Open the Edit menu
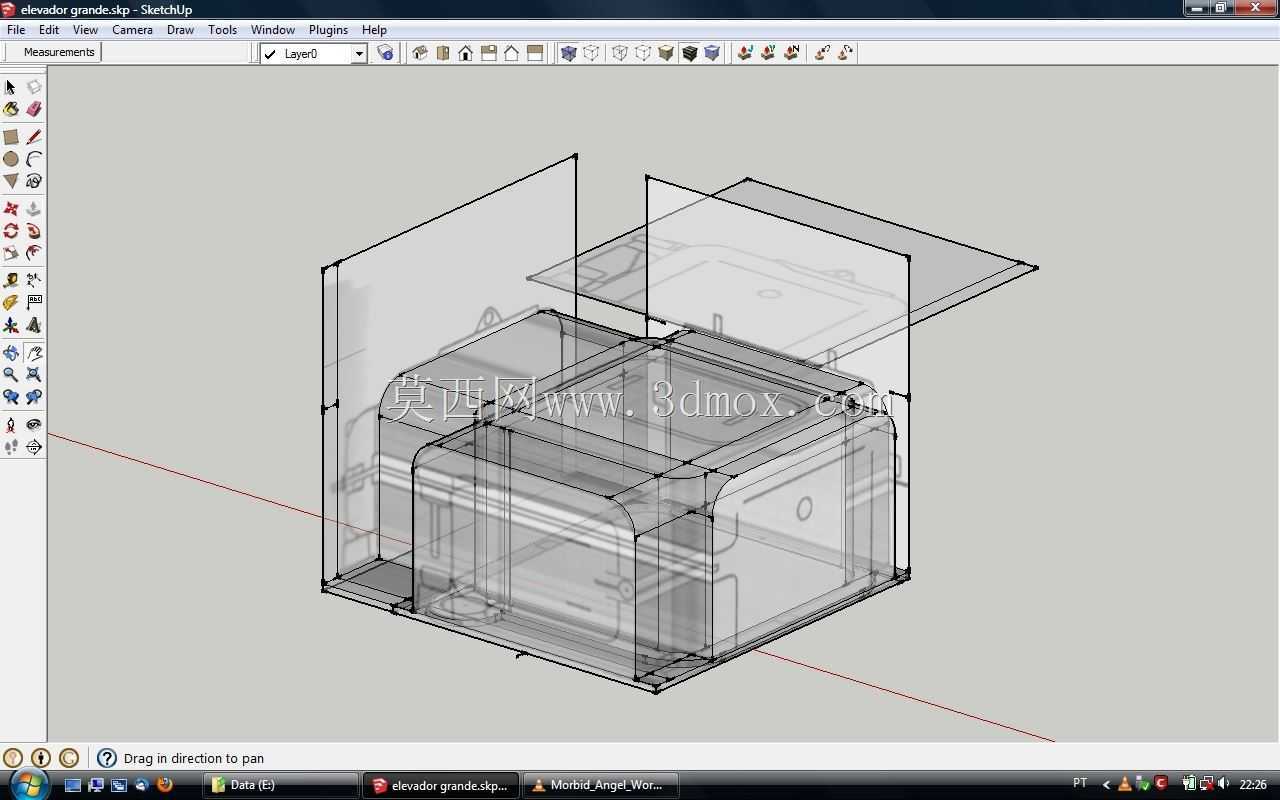 coord(49,30)
